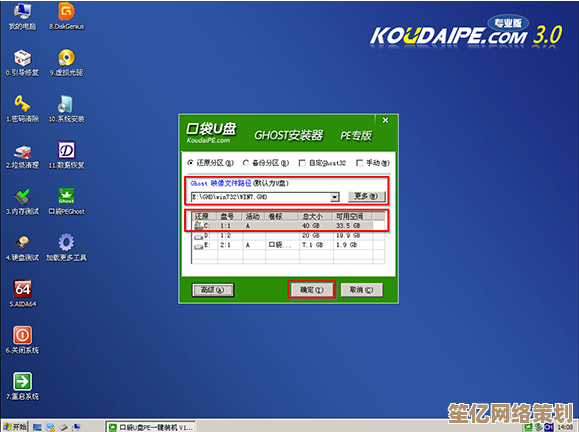This screenshot has width=579, height=432.
Task: Open the 11.数据恢复 recovery icon
Action: (x=66, y=155)
